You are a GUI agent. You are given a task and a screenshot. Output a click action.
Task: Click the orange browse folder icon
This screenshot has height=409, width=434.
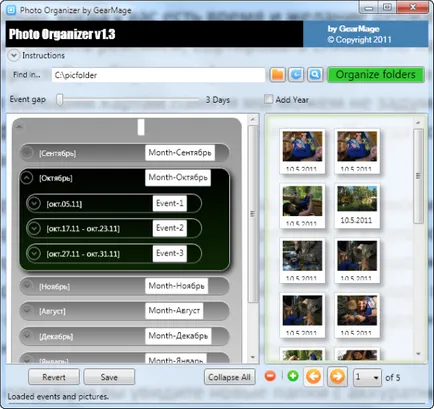(x=277, y=74)
